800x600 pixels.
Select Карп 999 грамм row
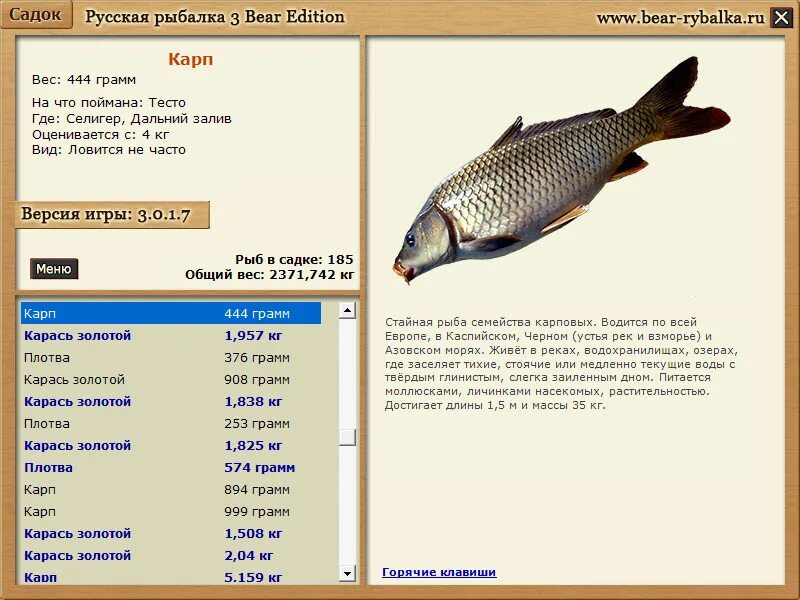(x=171, y=511)
